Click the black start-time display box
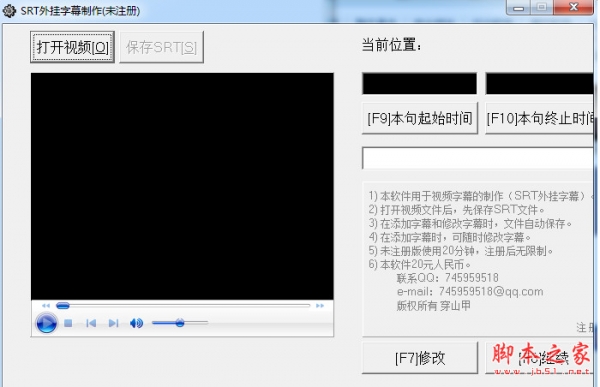 419,83
